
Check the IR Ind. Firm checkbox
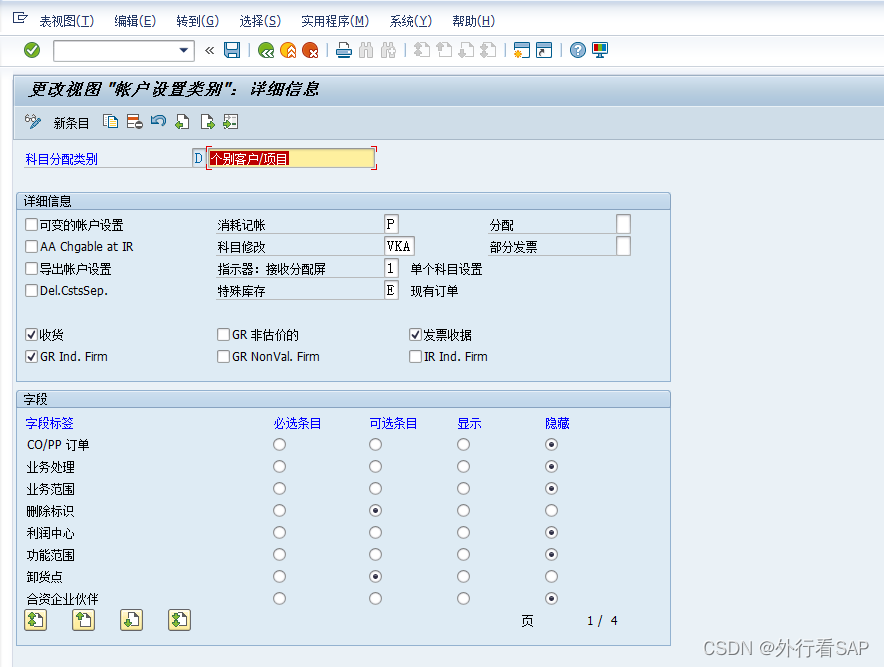[x=416, y=356]
